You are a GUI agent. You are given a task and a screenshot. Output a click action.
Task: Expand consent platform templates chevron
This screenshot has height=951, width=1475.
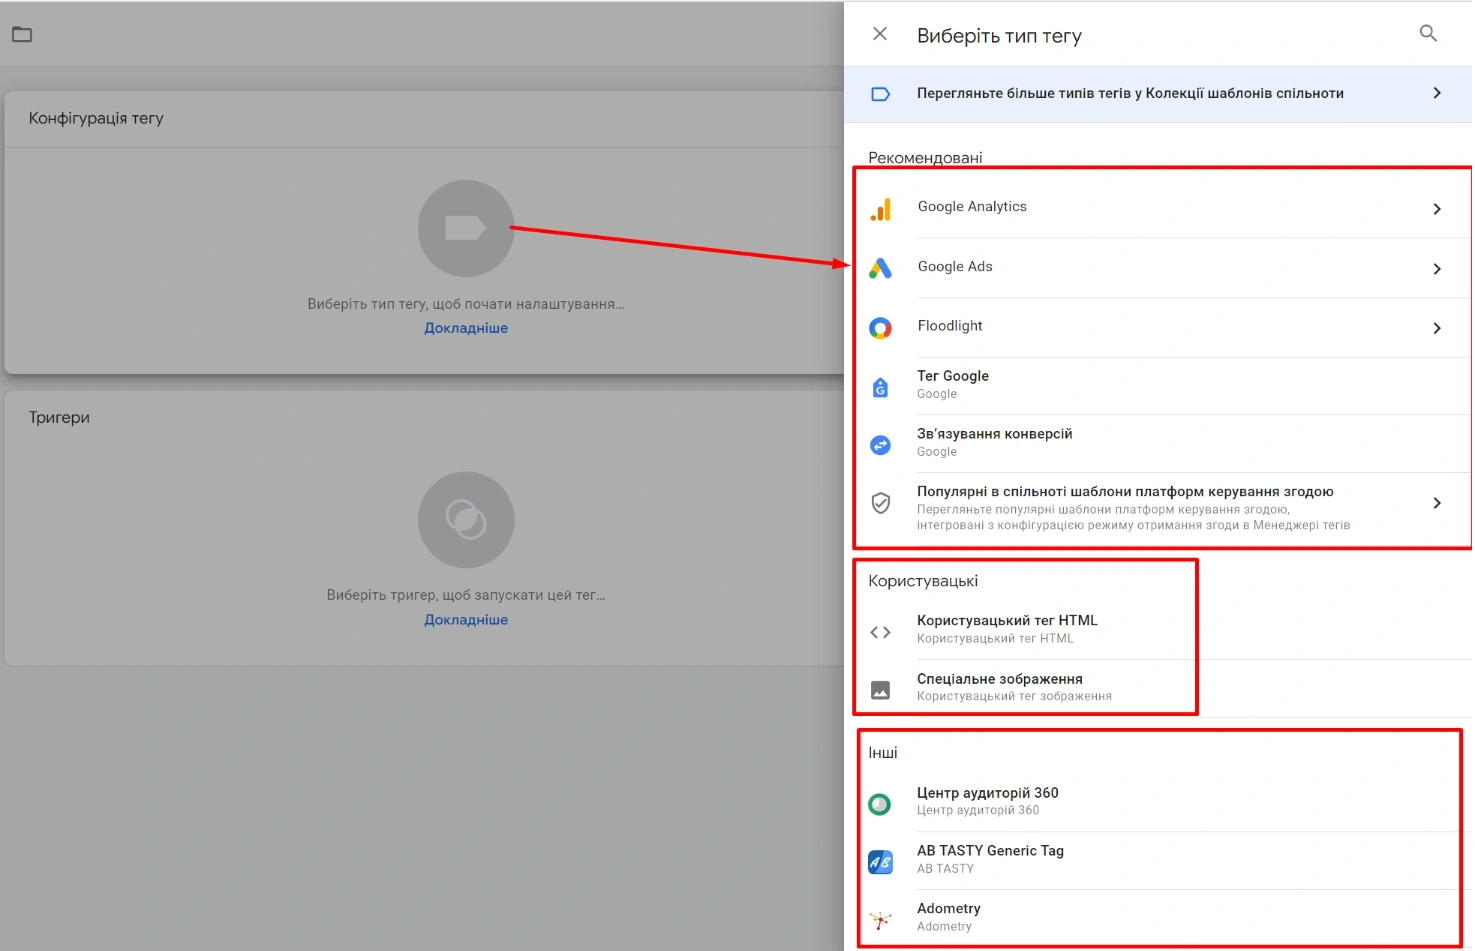pyautogui.click(x=1436, y=503)
